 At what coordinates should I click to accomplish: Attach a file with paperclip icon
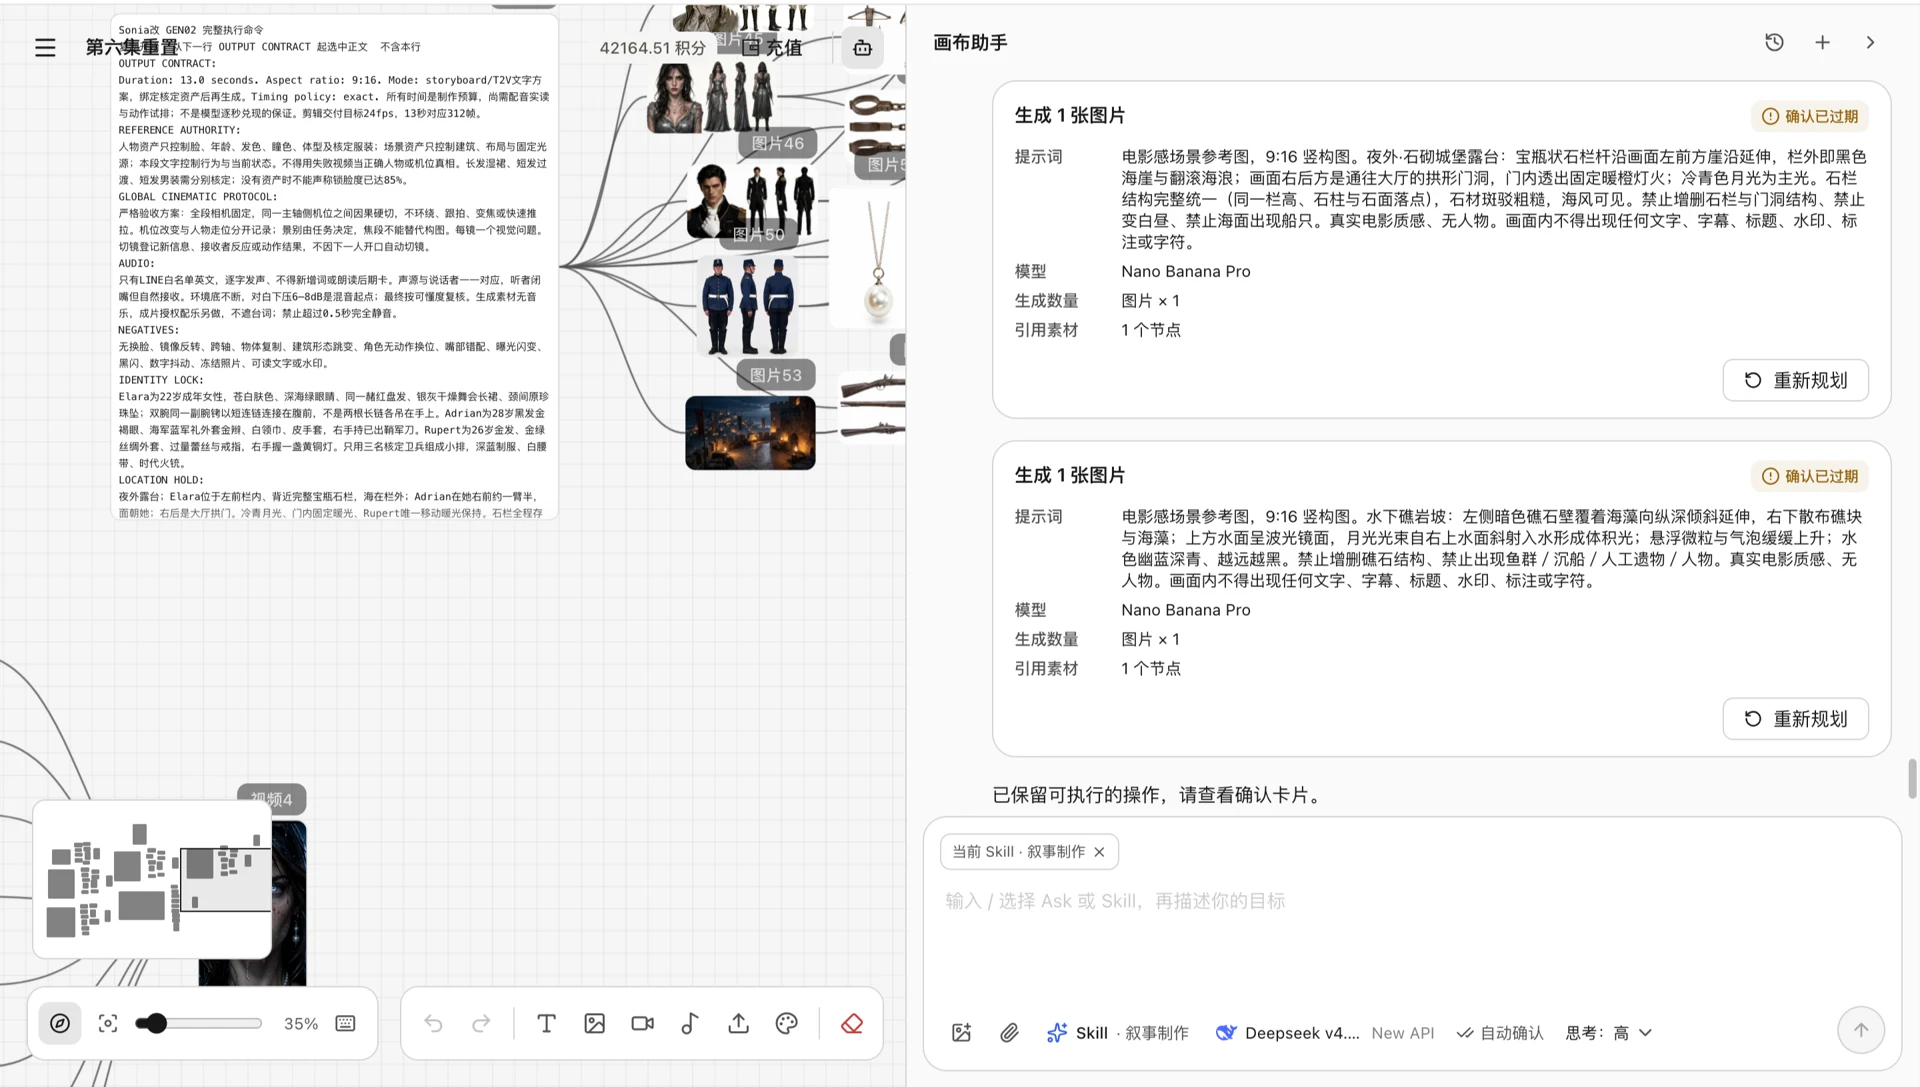click(x=1009, y=1033)
